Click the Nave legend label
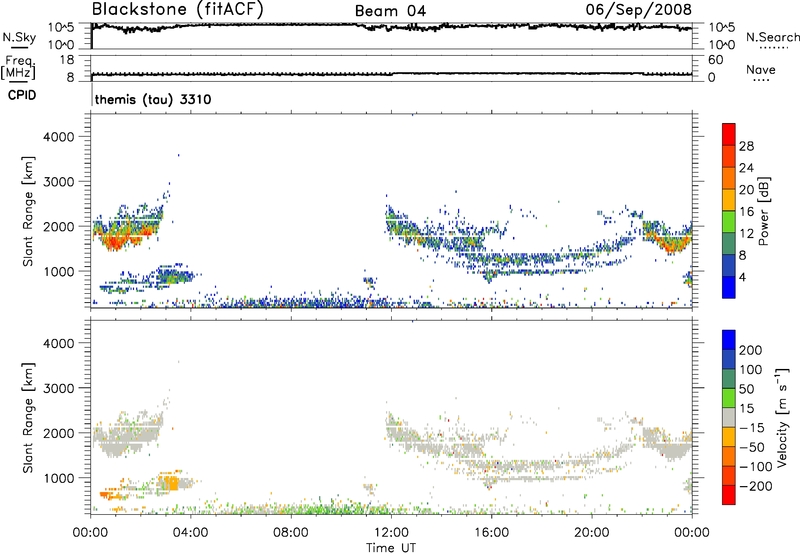Viewport: 800px width, 554px height. tap(761, 69)
